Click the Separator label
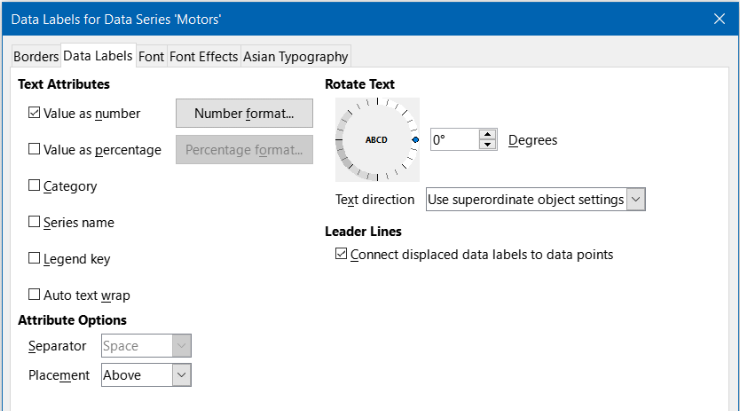 [57, 346]
